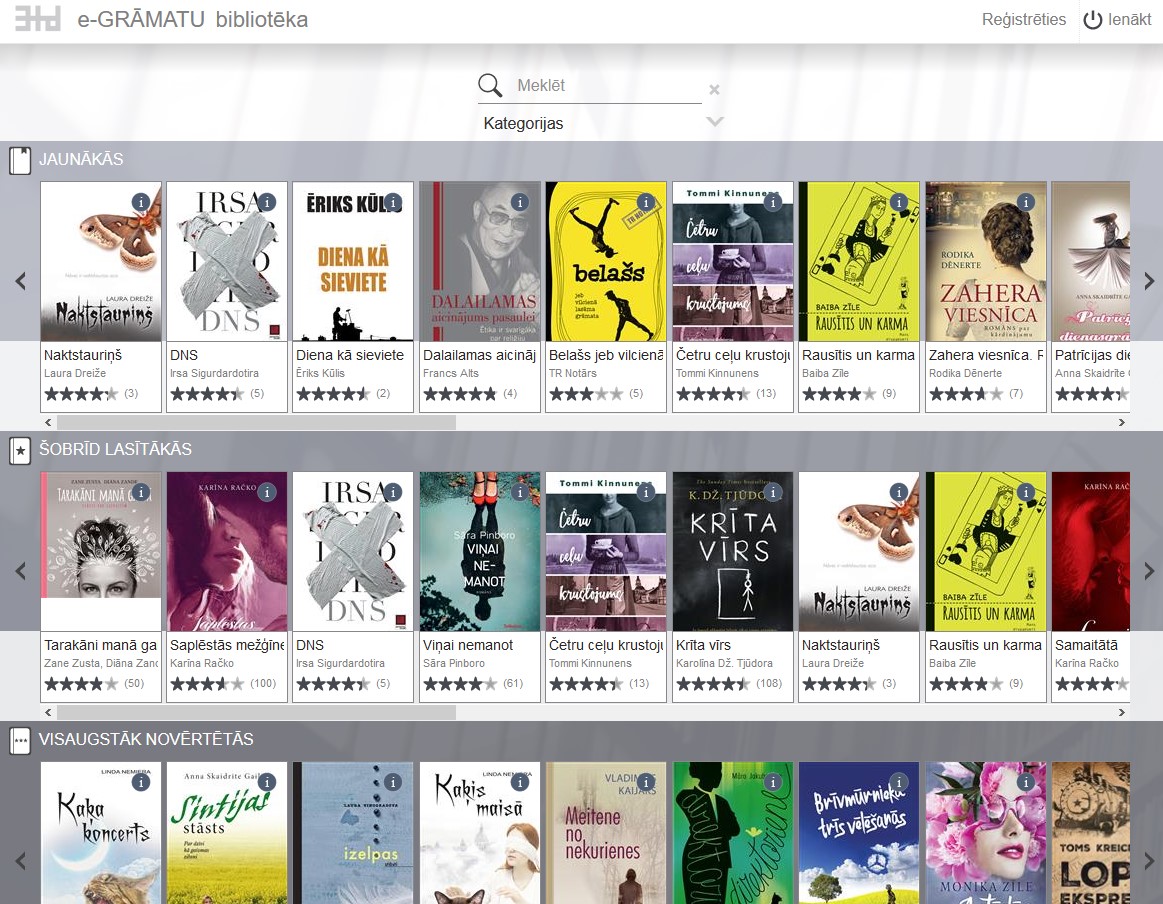Click Jaunākās horizontal scrollbar thumb

256,423
